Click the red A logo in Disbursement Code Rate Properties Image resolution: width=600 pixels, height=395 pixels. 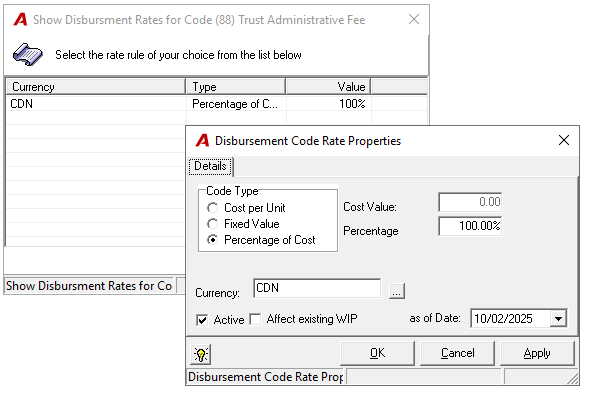pos(202,140)
